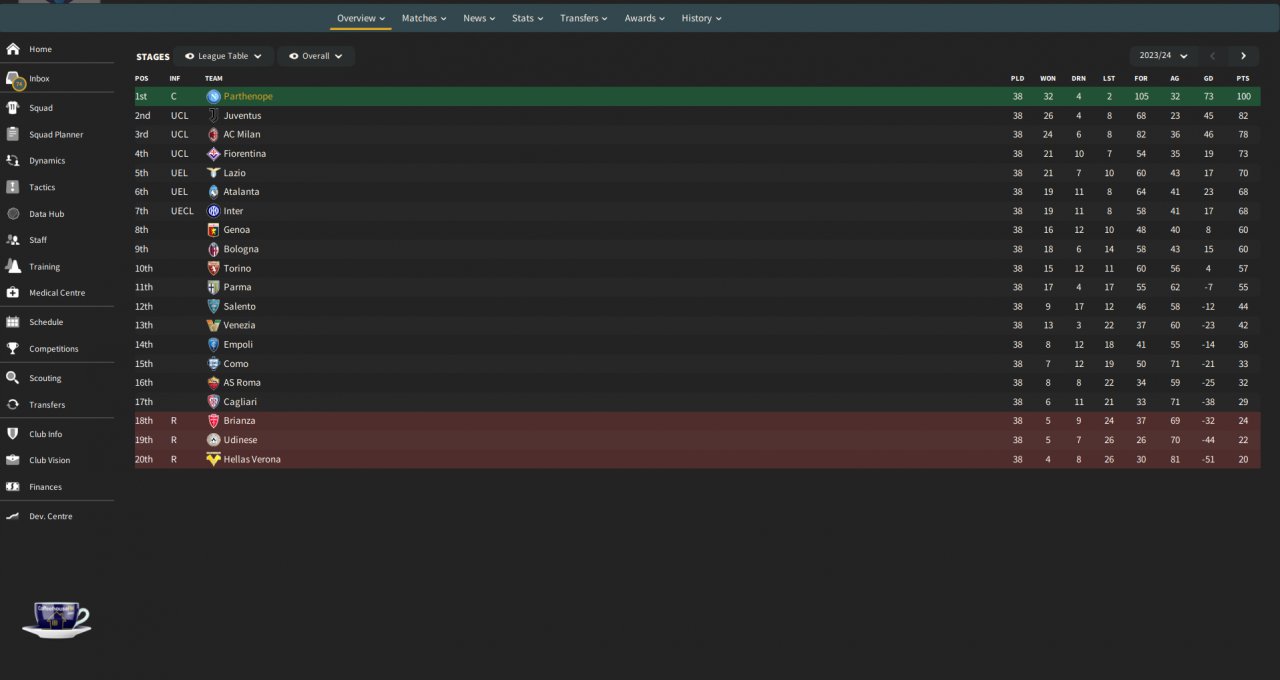Click the Juventus club badge
Viewport: 1280px width, 680px height.
pyautogui.click(x=213, y=116)
